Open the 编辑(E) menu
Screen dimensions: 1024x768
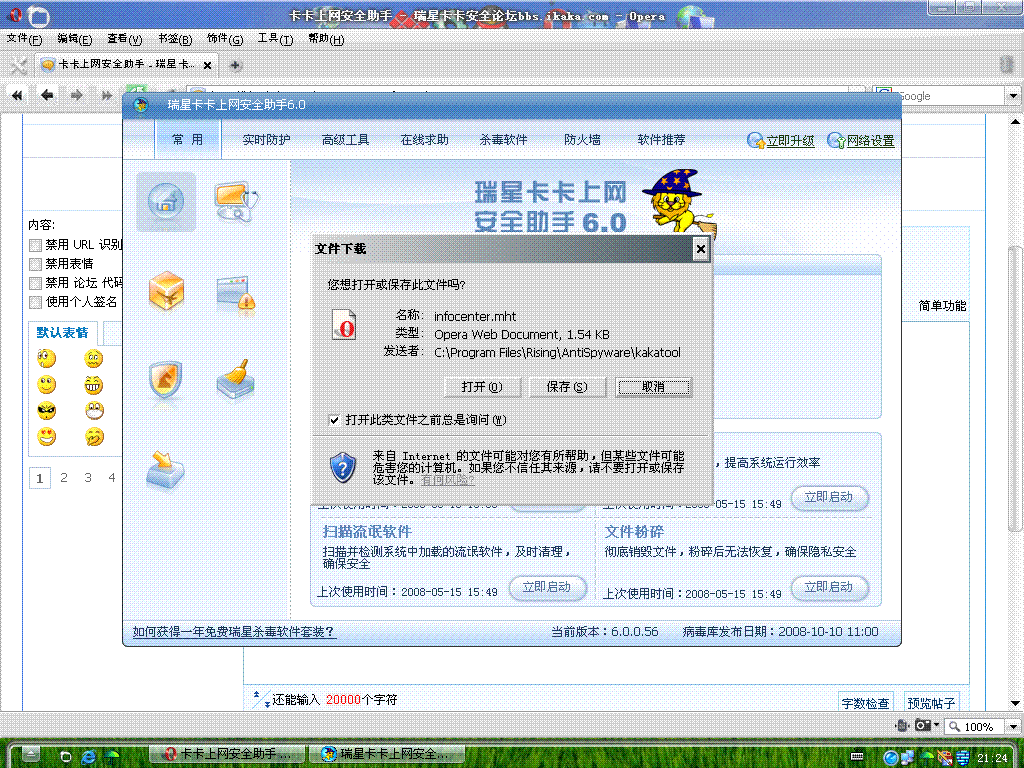pos(74,39)
